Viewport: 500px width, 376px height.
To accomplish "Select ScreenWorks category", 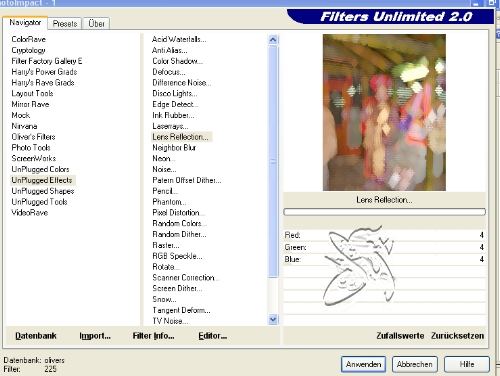I will [34, 159].
